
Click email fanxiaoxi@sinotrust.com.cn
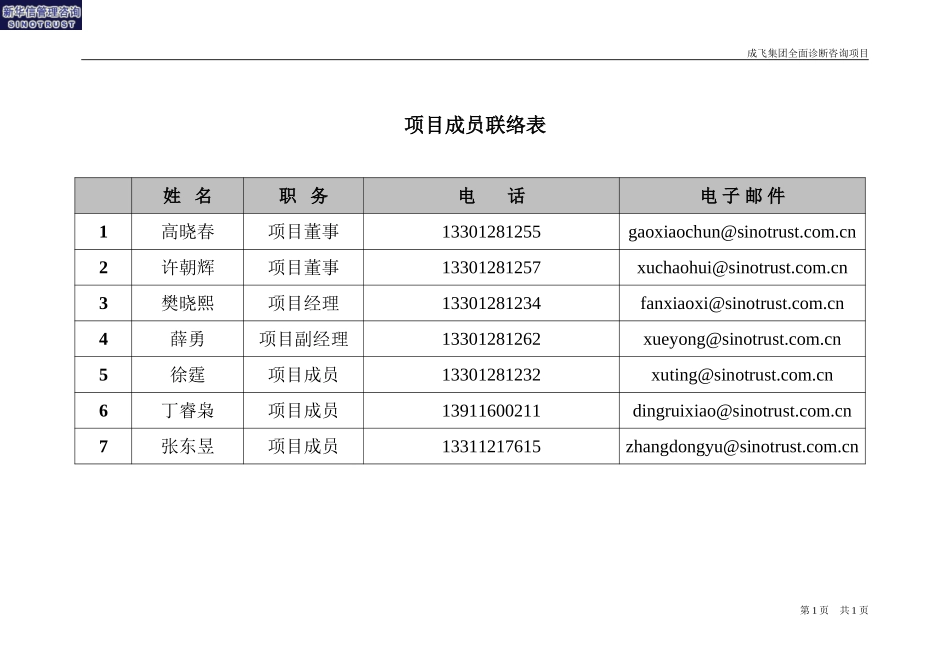pyautogui.click(x=742, y=304)
